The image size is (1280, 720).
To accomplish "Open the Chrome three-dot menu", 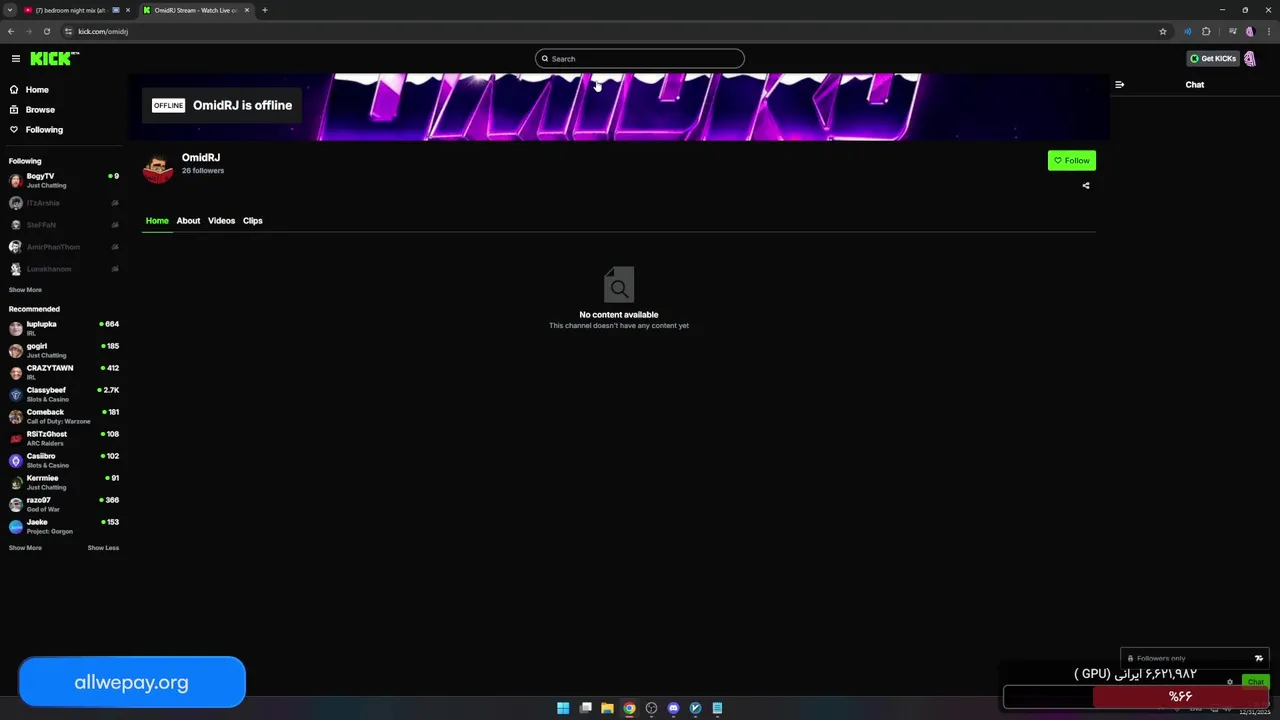I will (1267, 31).
